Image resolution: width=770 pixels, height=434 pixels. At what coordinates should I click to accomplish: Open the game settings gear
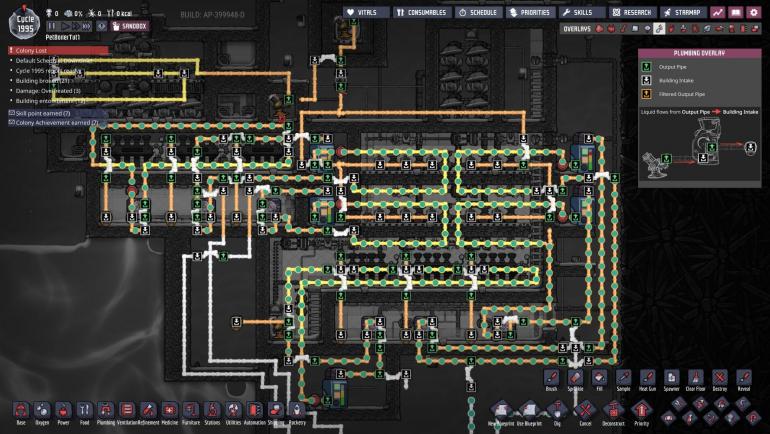[x=753, y=12]
